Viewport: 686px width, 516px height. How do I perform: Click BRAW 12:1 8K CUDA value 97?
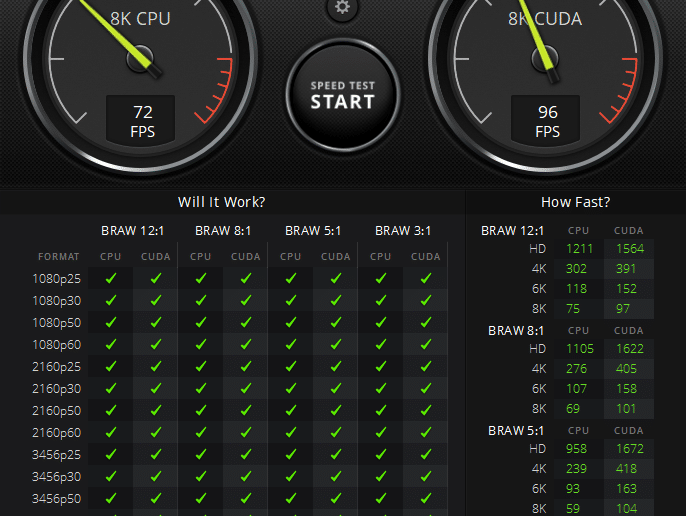[x=623, y=309]
